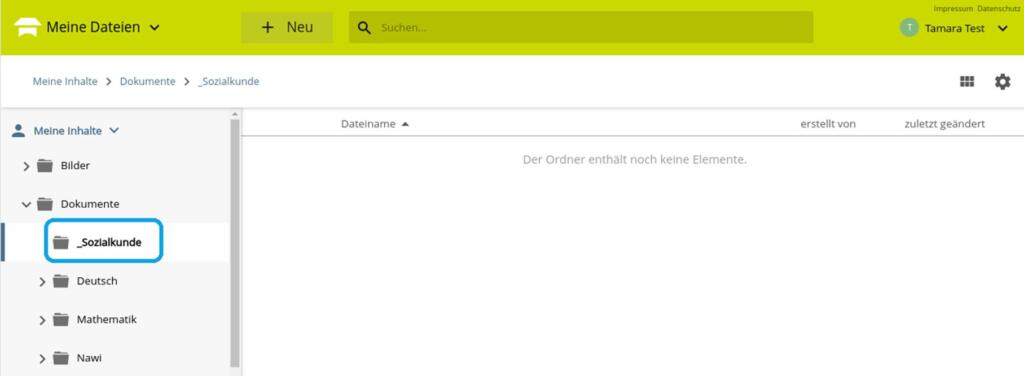Go to Dokumente in the breadcrumb
This screenshot has width=1024, height=376.
click(x=148, y=82)
